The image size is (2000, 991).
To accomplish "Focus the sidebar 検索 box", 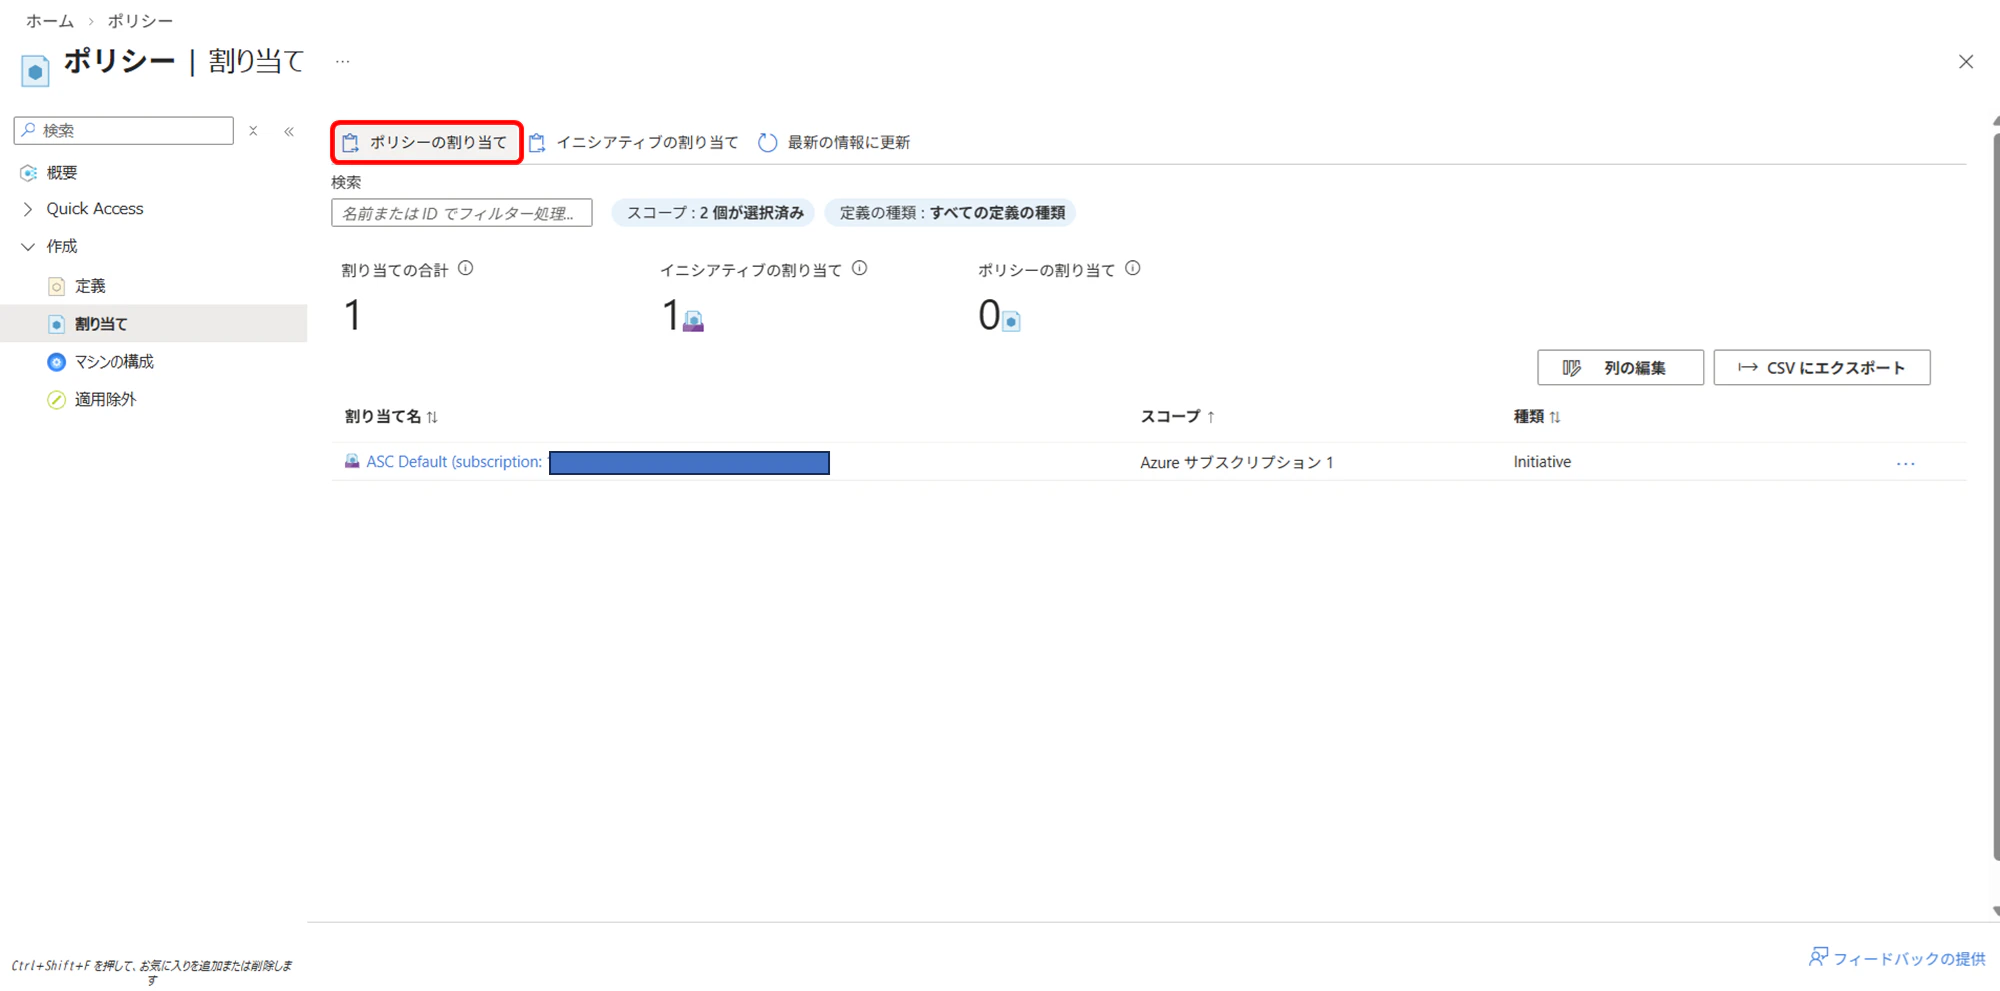I will tap(124, 130).
